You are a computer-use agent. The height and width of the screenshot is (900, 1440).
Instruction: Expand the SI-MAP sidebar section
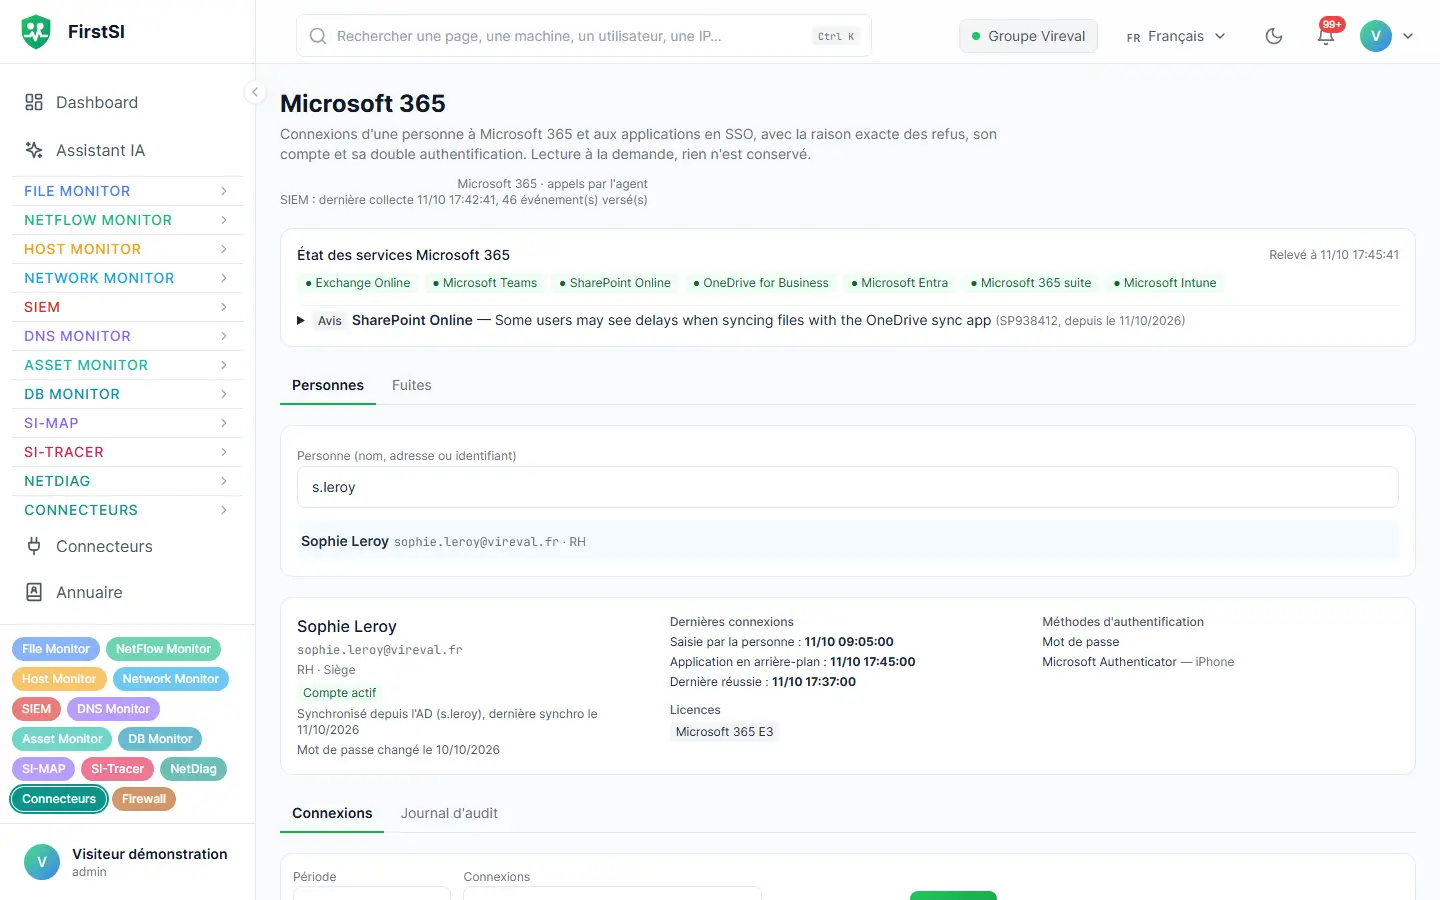(x=127, y=423)
